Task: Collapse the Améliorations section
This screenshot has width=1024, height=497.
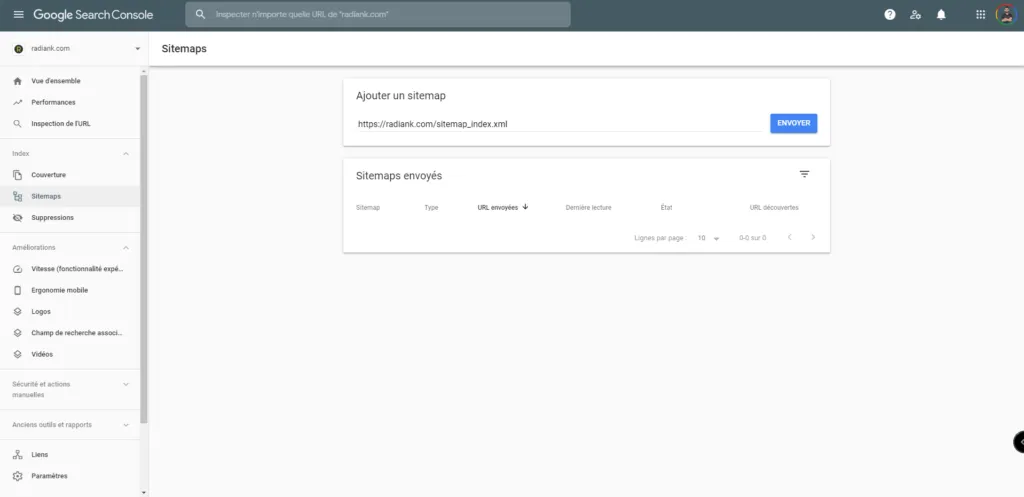Action: (x=126, y=248)
